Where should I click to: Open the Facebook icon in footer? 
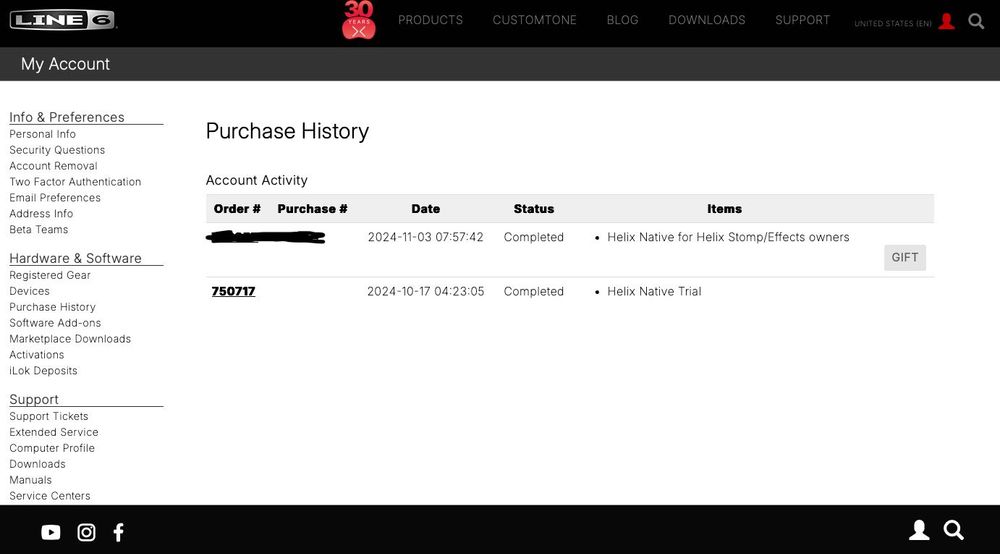[119, 532]
